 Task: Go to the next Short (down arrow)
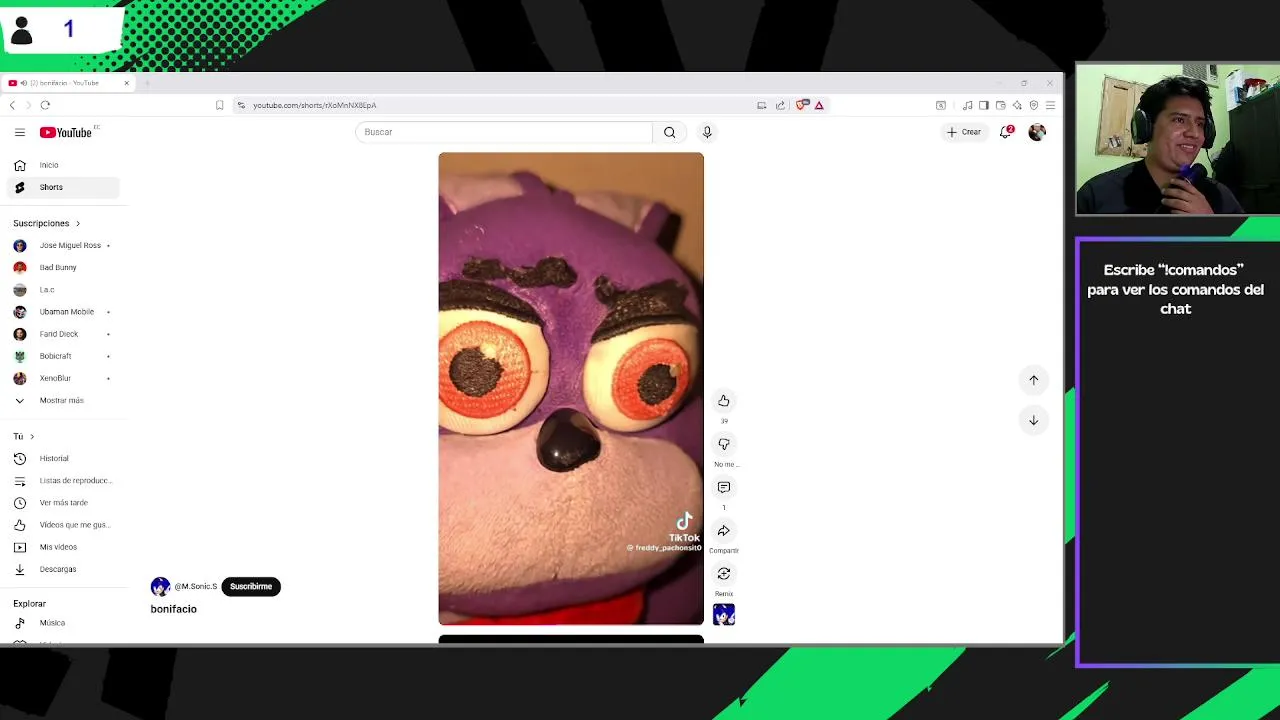pos(1034,420)
